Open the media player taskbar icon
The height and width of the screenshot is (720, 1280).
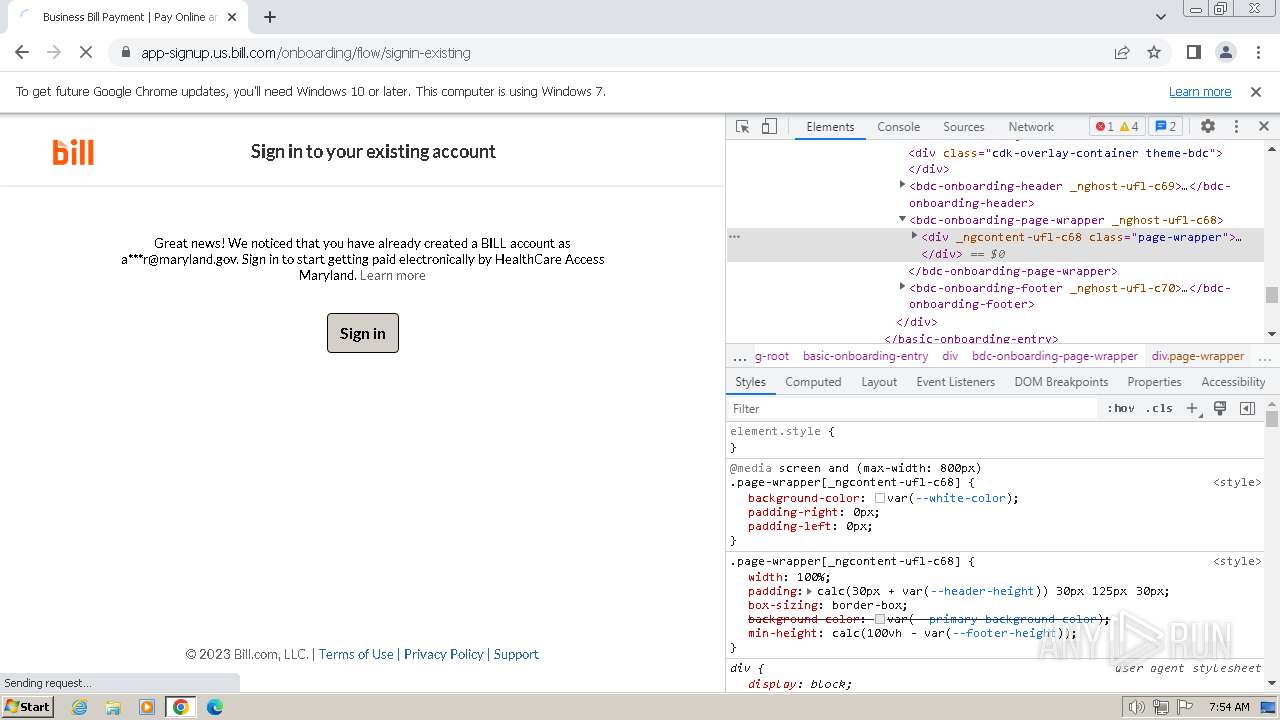147,706
